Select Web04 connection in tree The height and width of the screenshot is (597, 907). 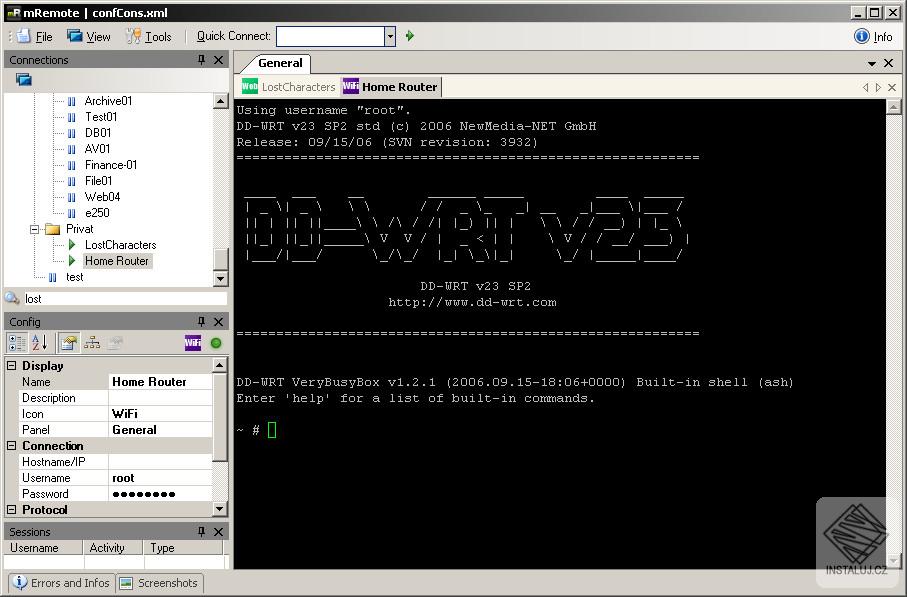point(102,197)
